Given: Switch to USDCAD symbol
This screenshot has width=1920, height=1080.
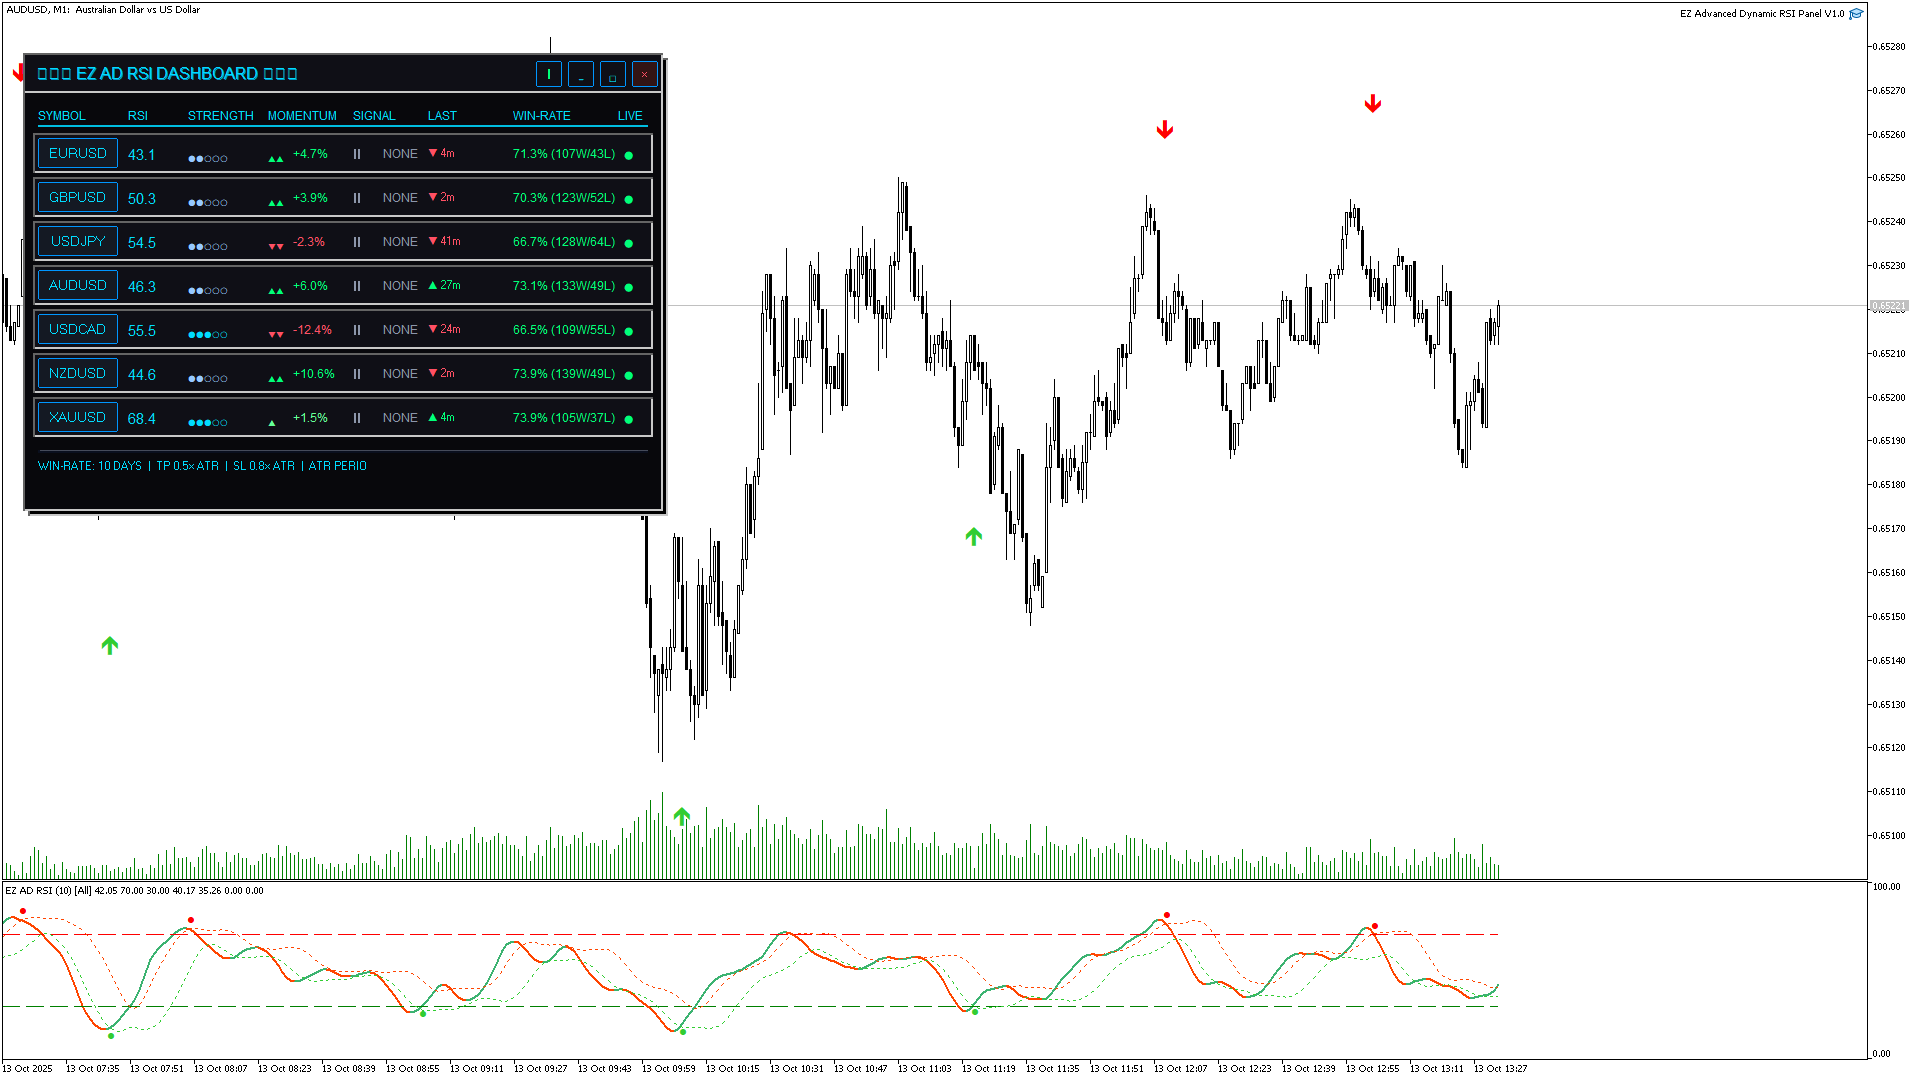Looking at the screenshot, I should pyautogui.click(x=77, y=329).
